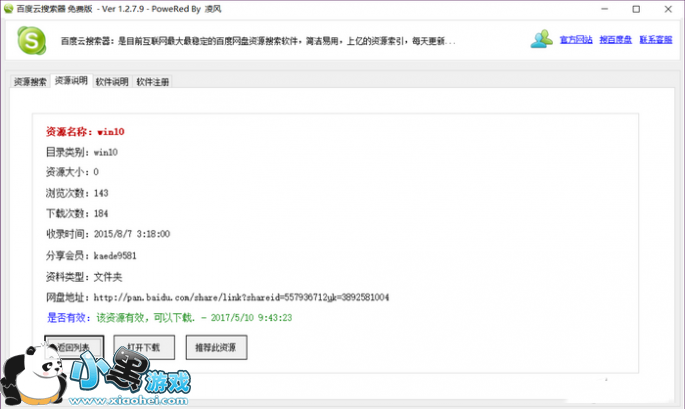
Task: Click the user contacts icon
Action: pyautogui.click(x=541, y=39)
